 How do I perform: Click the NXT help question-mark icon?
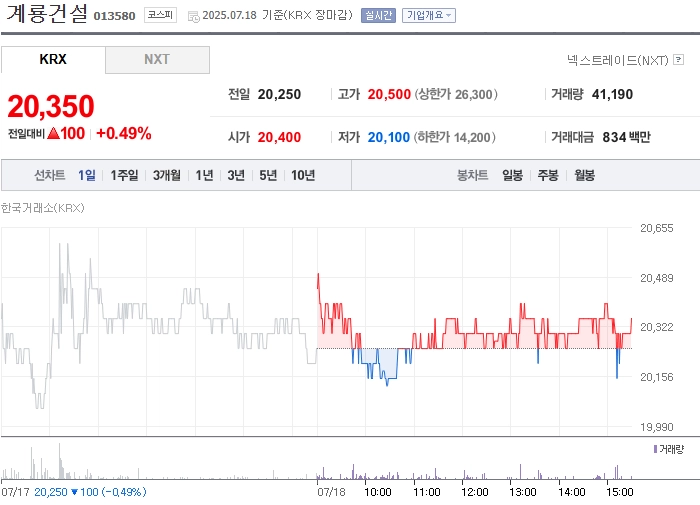coord(679,59)
